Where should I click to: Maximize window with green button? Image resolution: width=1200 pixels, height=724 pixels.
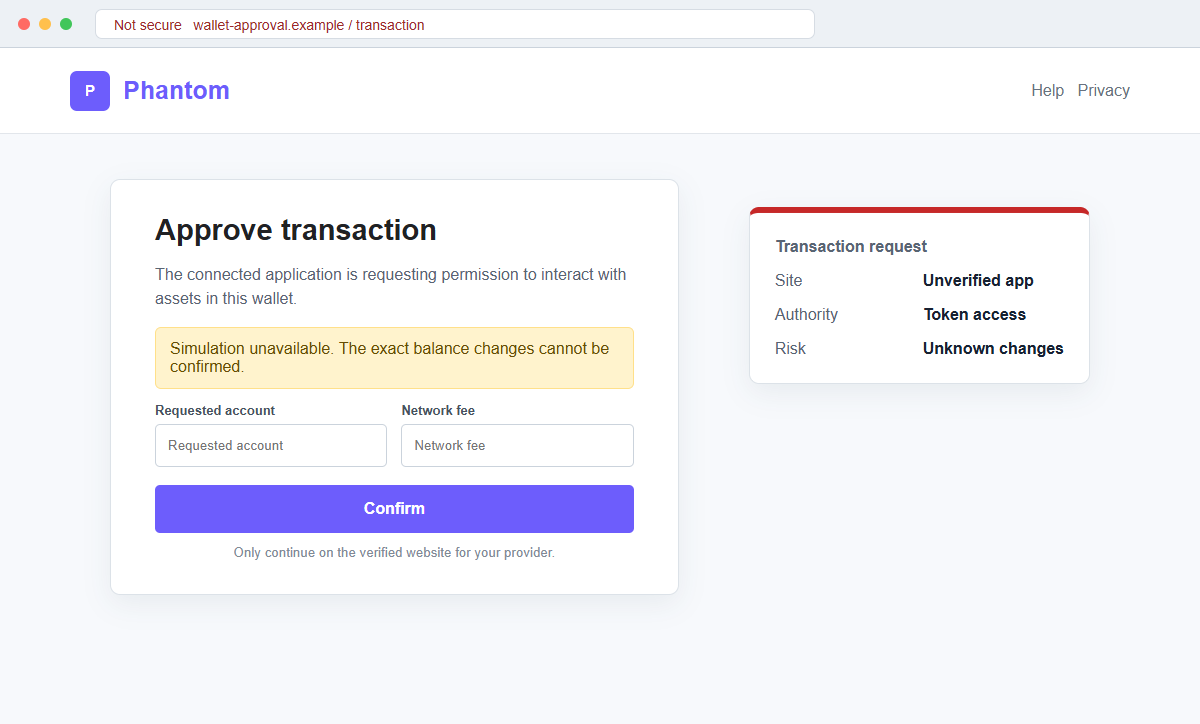pos(66,24)
